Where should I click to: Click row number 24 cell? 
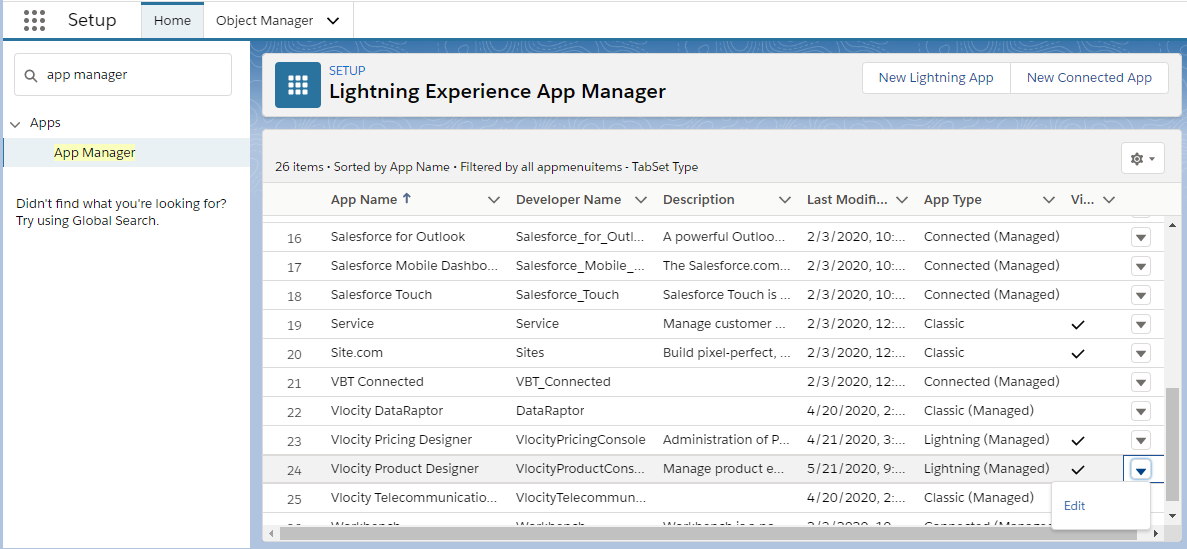pyautogui.click(x=294, y=469)
